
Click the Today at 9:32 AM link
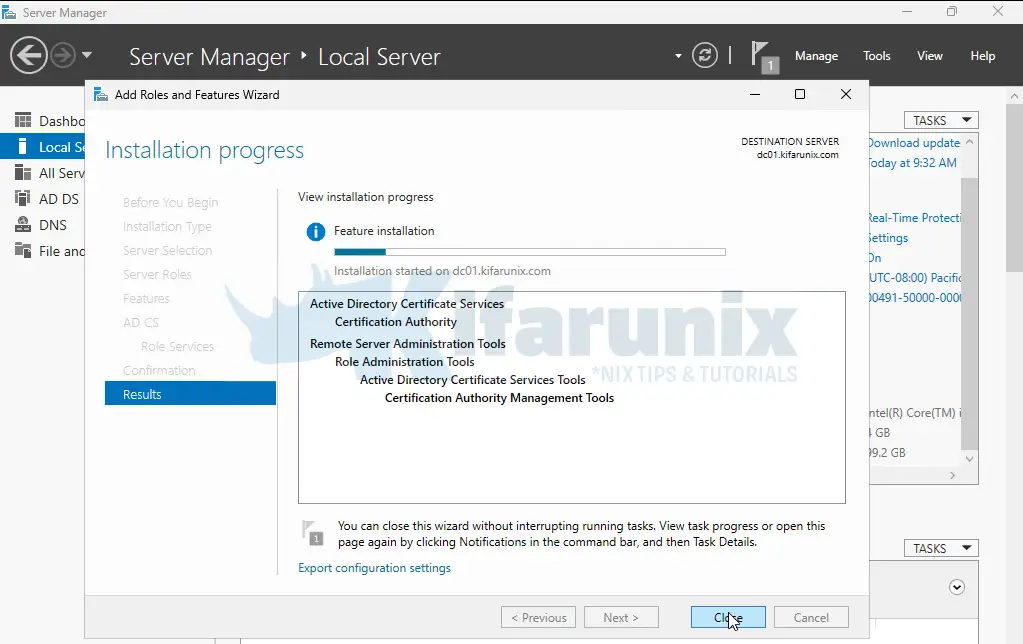(x=913, y=162)
